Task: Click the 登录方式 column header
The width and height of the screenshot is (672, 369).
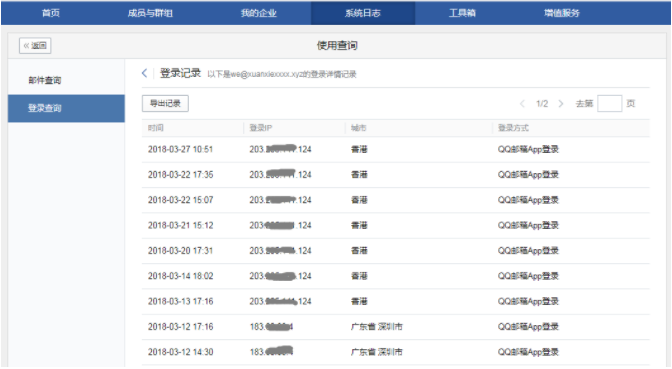Action: click(x=513, y=128)
